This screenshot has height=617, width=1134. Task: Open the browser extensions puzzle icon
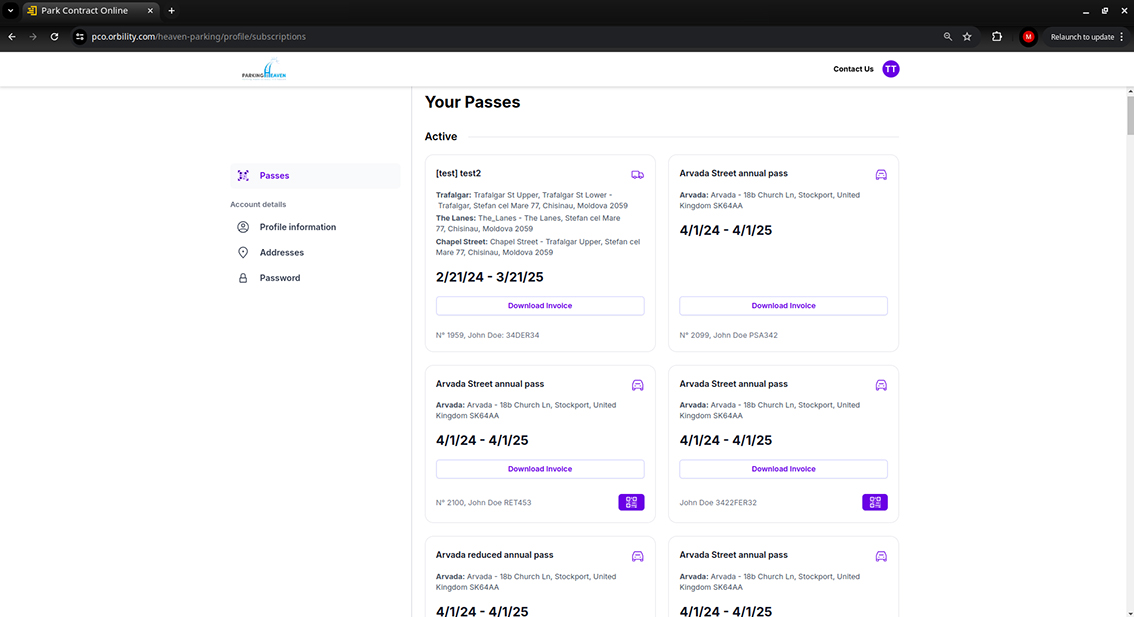pos(997,37)
